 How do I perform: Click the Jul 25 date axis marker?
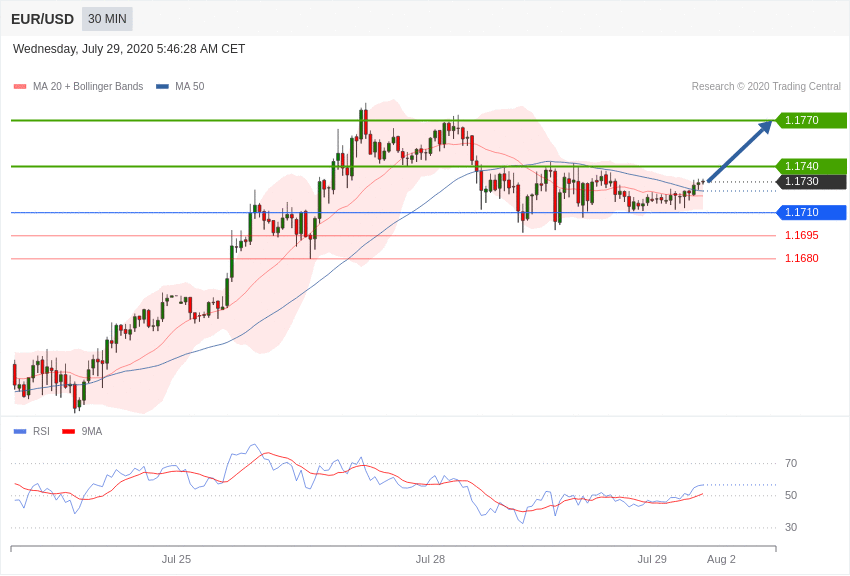(x=176, y=559)
